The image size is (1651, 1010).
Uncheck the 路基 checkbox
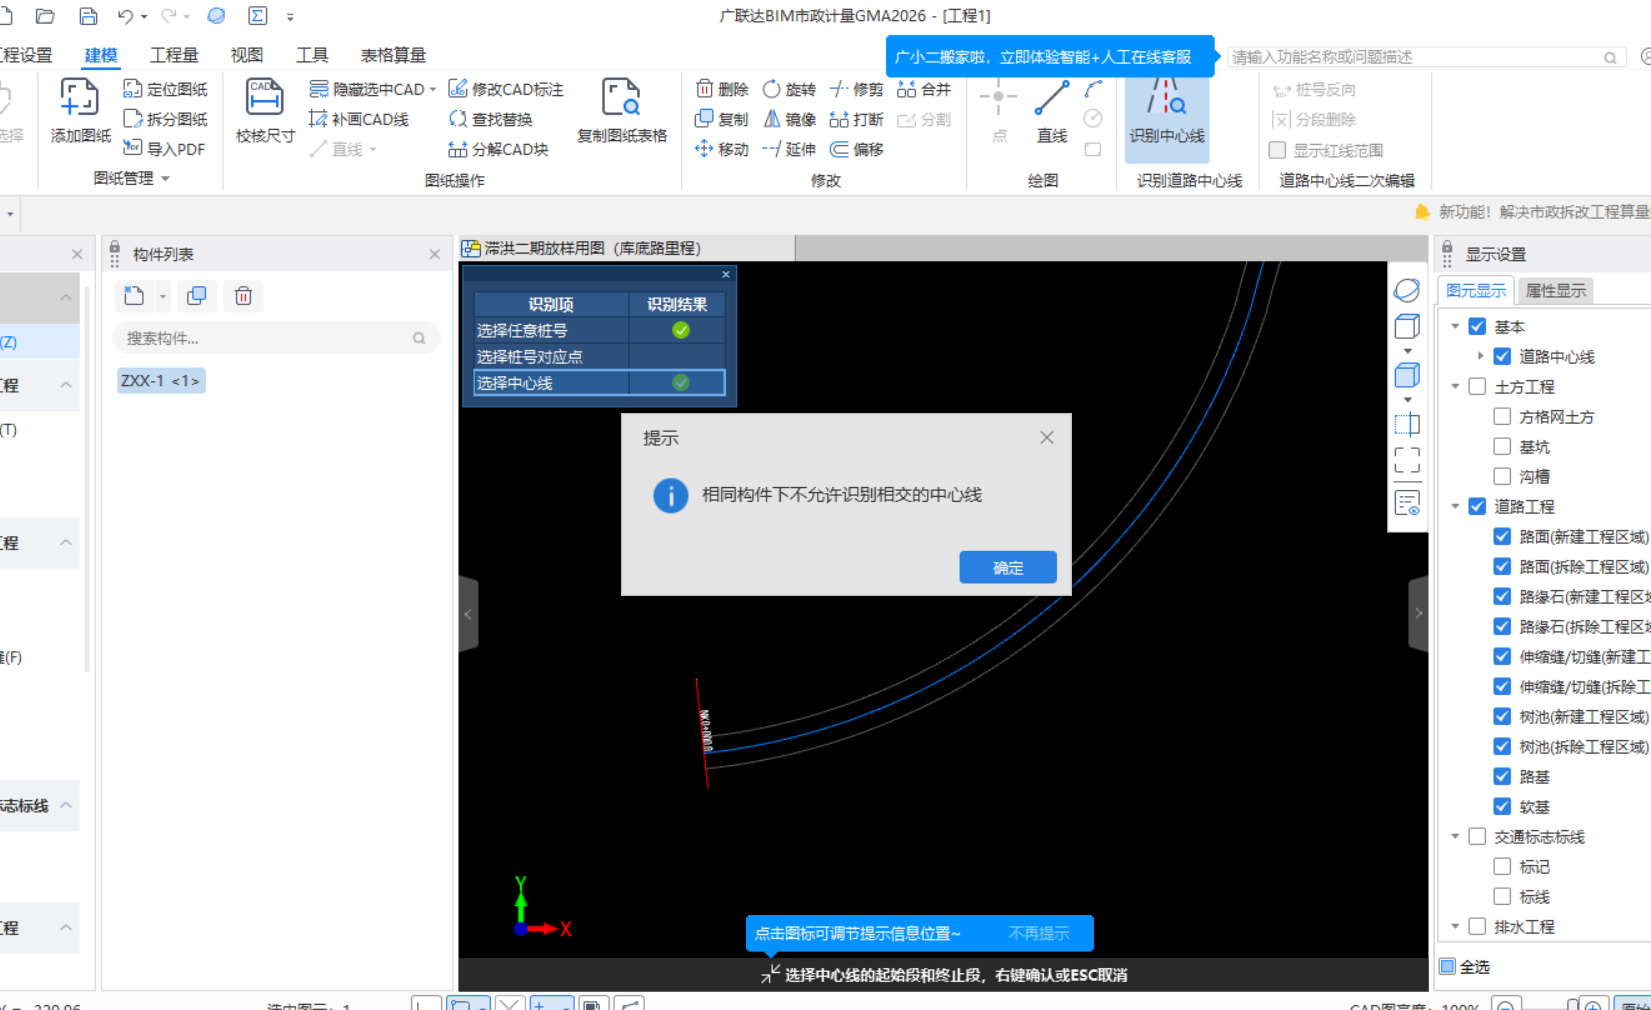1502,777
